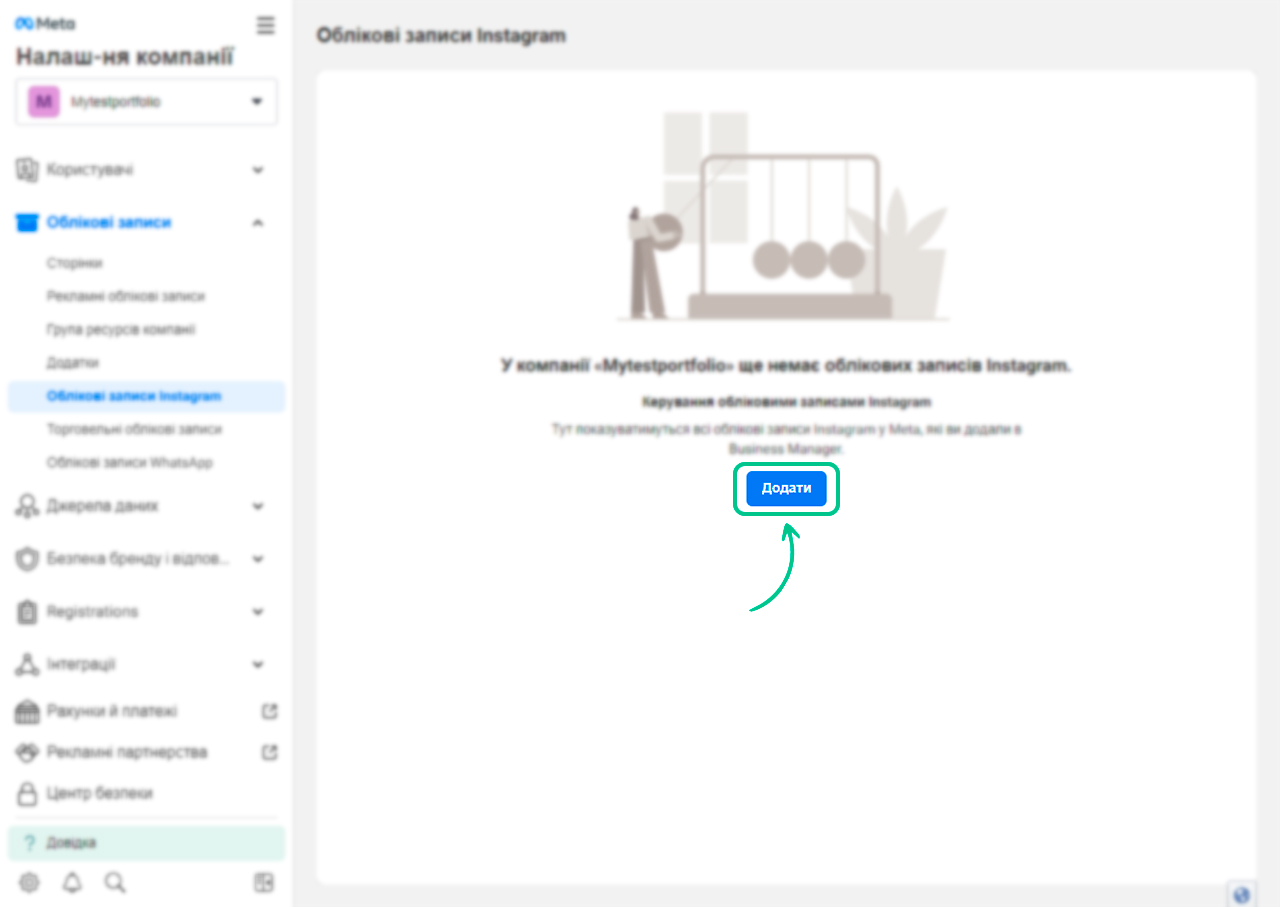Open notifications bell icon
The width and height of the screenshot is (1280, 907).
[72, 882]
